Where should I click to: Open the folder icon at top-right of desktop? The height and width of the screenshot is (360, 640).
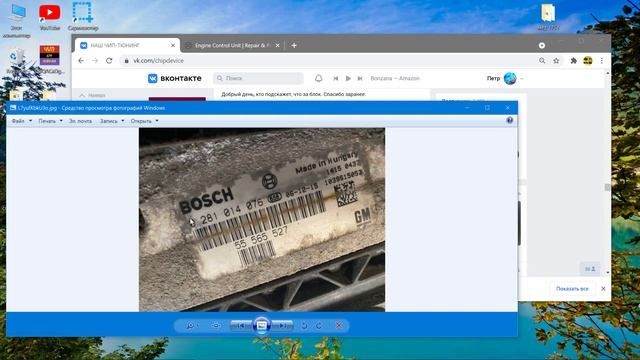[x=548, y=17]
